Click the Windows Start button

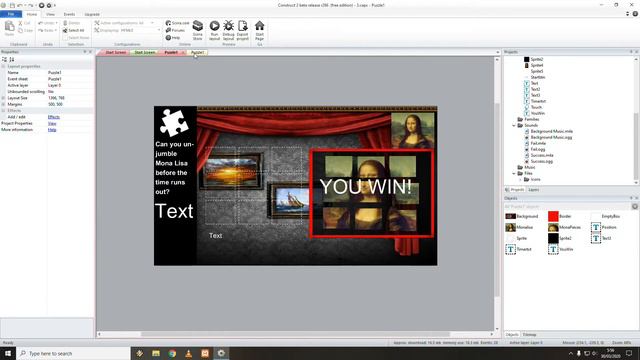(x=8, y=353)
